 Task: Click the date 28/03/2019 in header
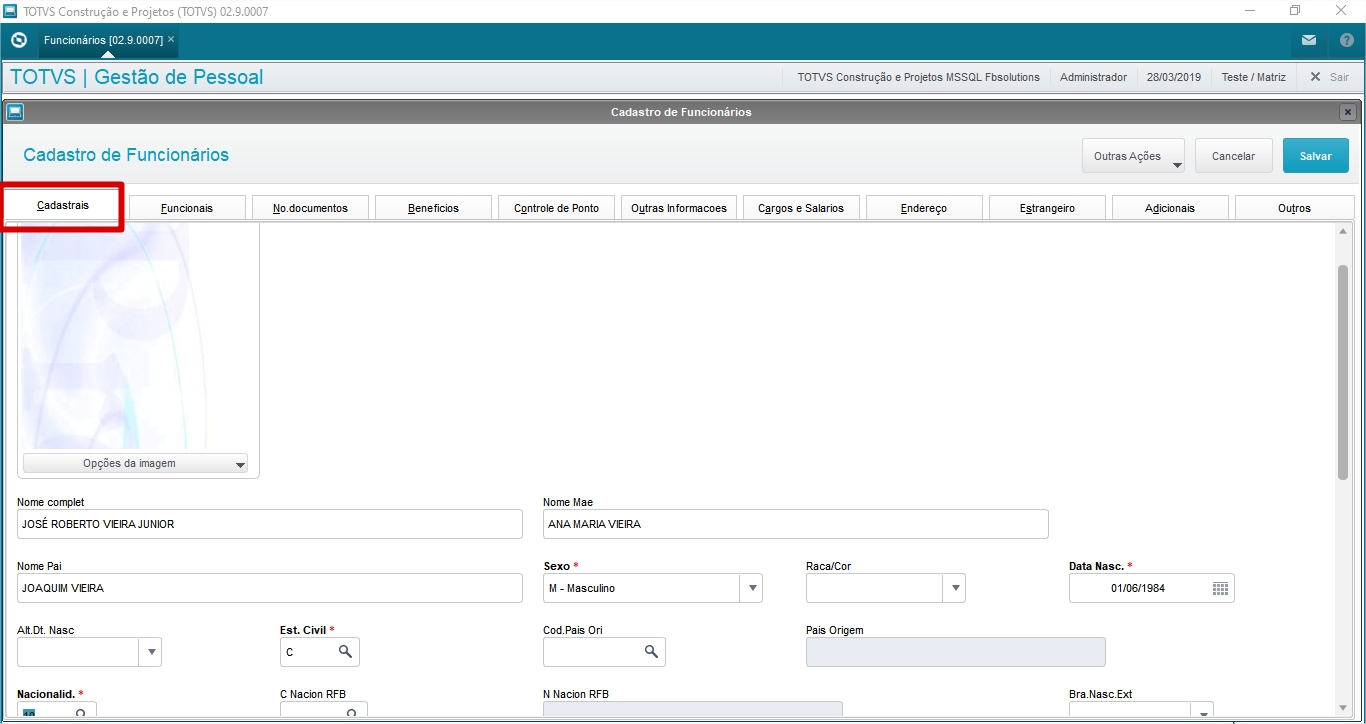1174,77
